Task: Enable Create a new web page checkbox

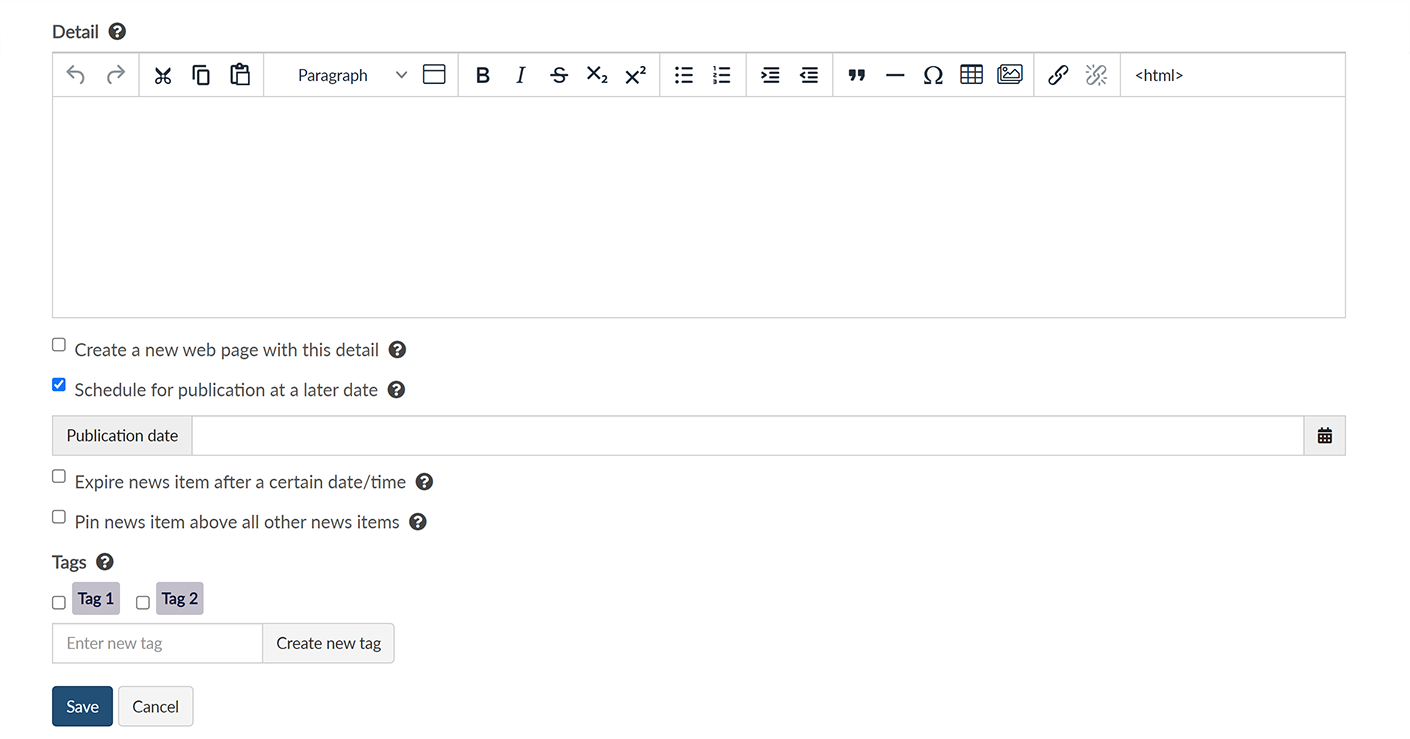Action: [x=59, y=345]
